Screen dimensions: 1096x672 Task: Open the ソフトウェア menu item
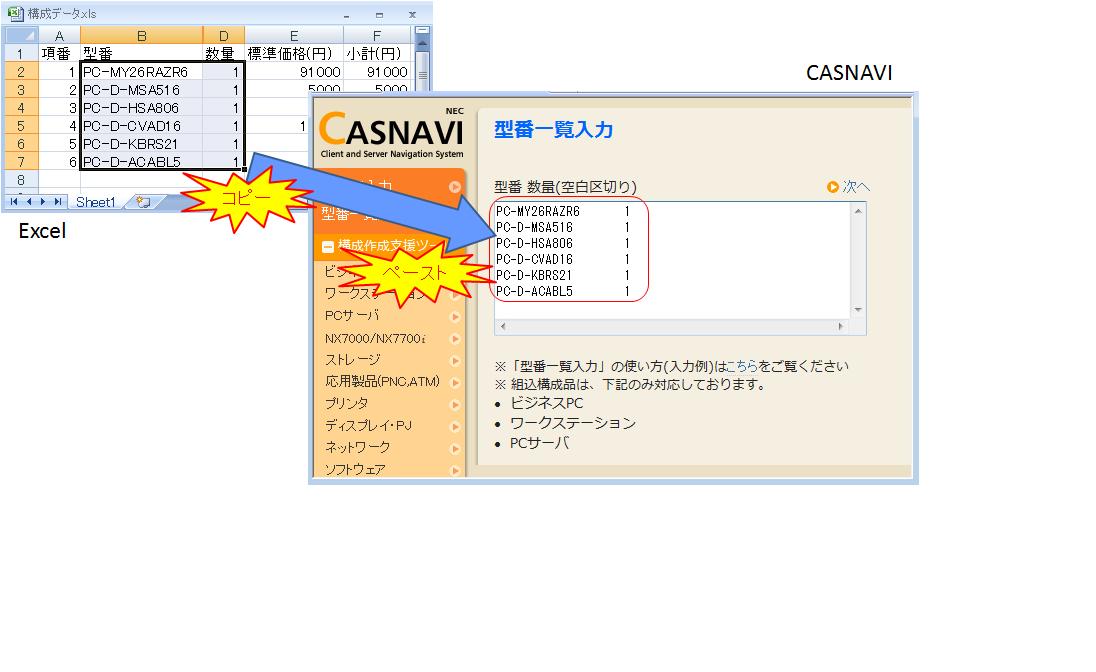(355, 469)
